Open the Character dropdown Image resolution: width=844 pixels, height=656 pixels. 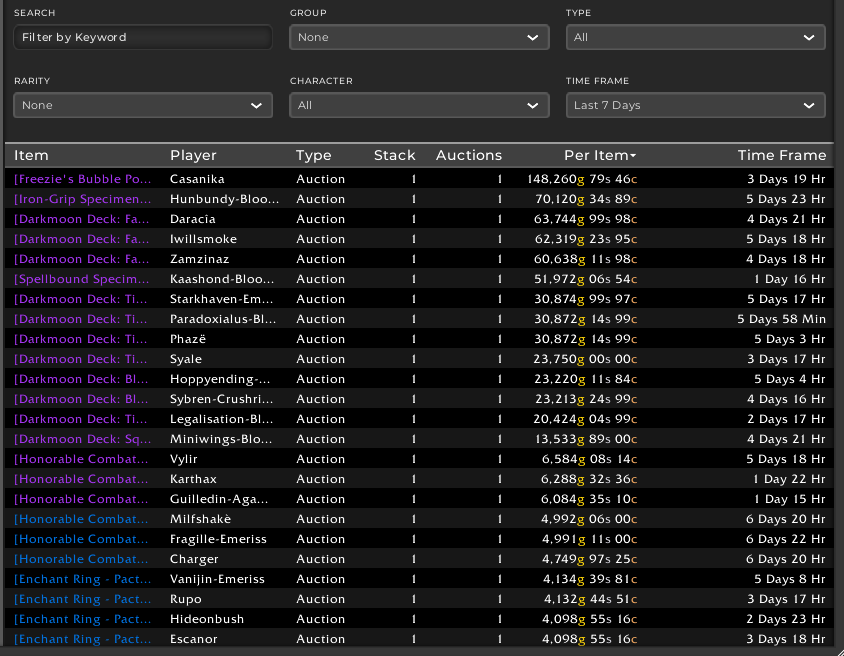(419, 105)
